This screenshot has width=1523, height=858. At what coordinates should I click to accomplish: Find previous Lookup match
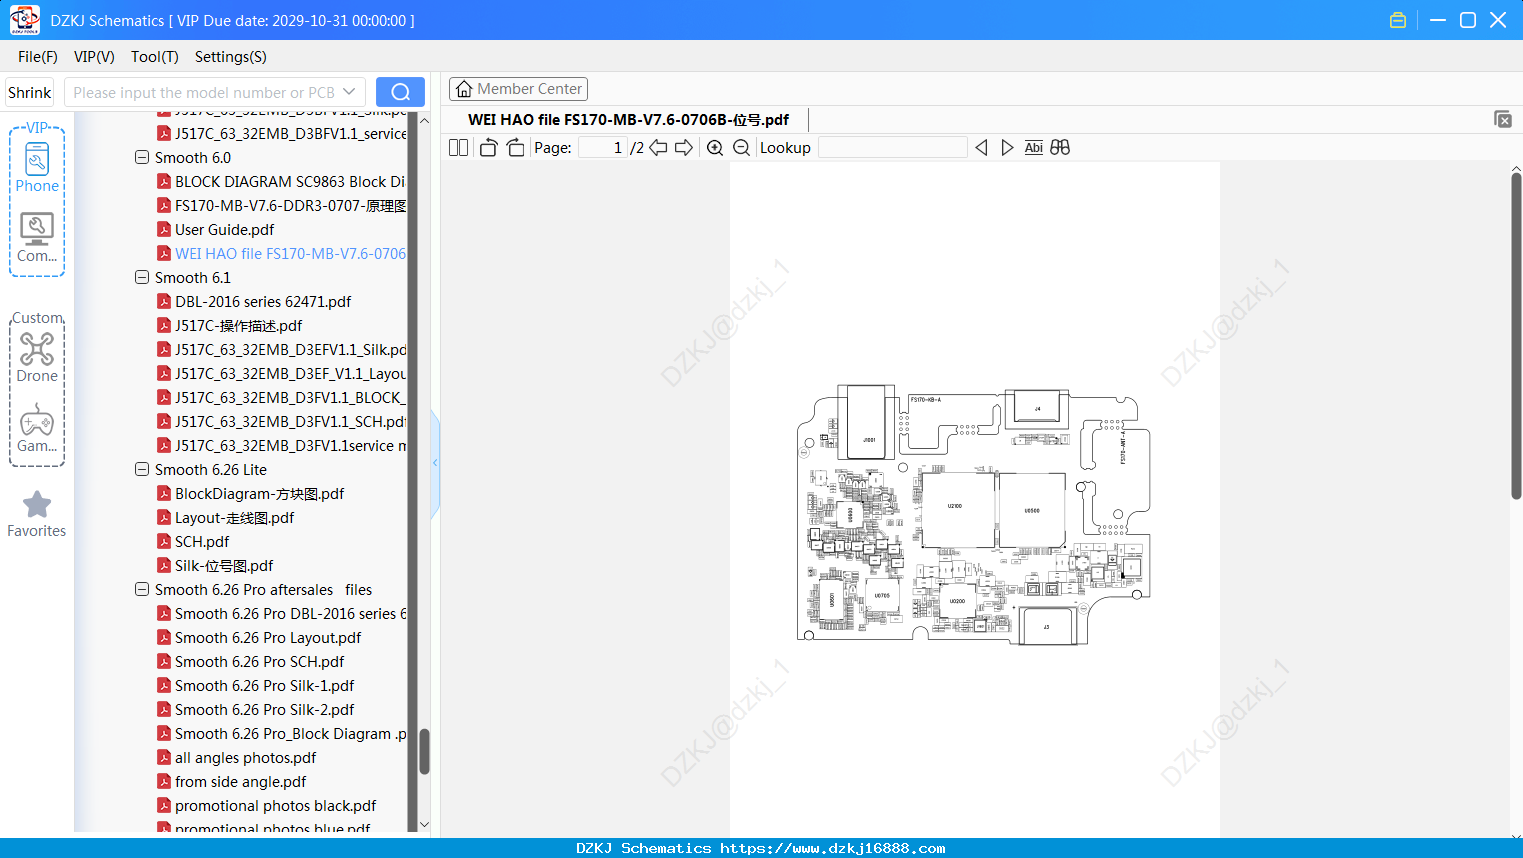click(x=981, y=148)
